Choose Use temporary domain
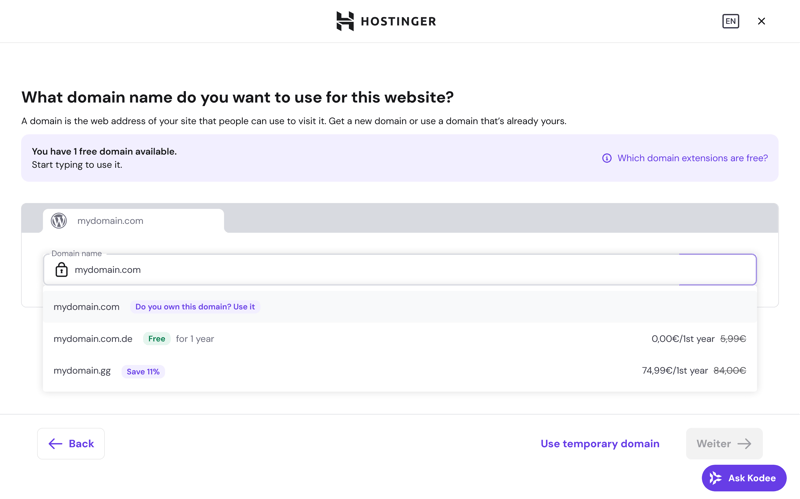This screenshot has width=800, height=499. (x=600, y=444)
